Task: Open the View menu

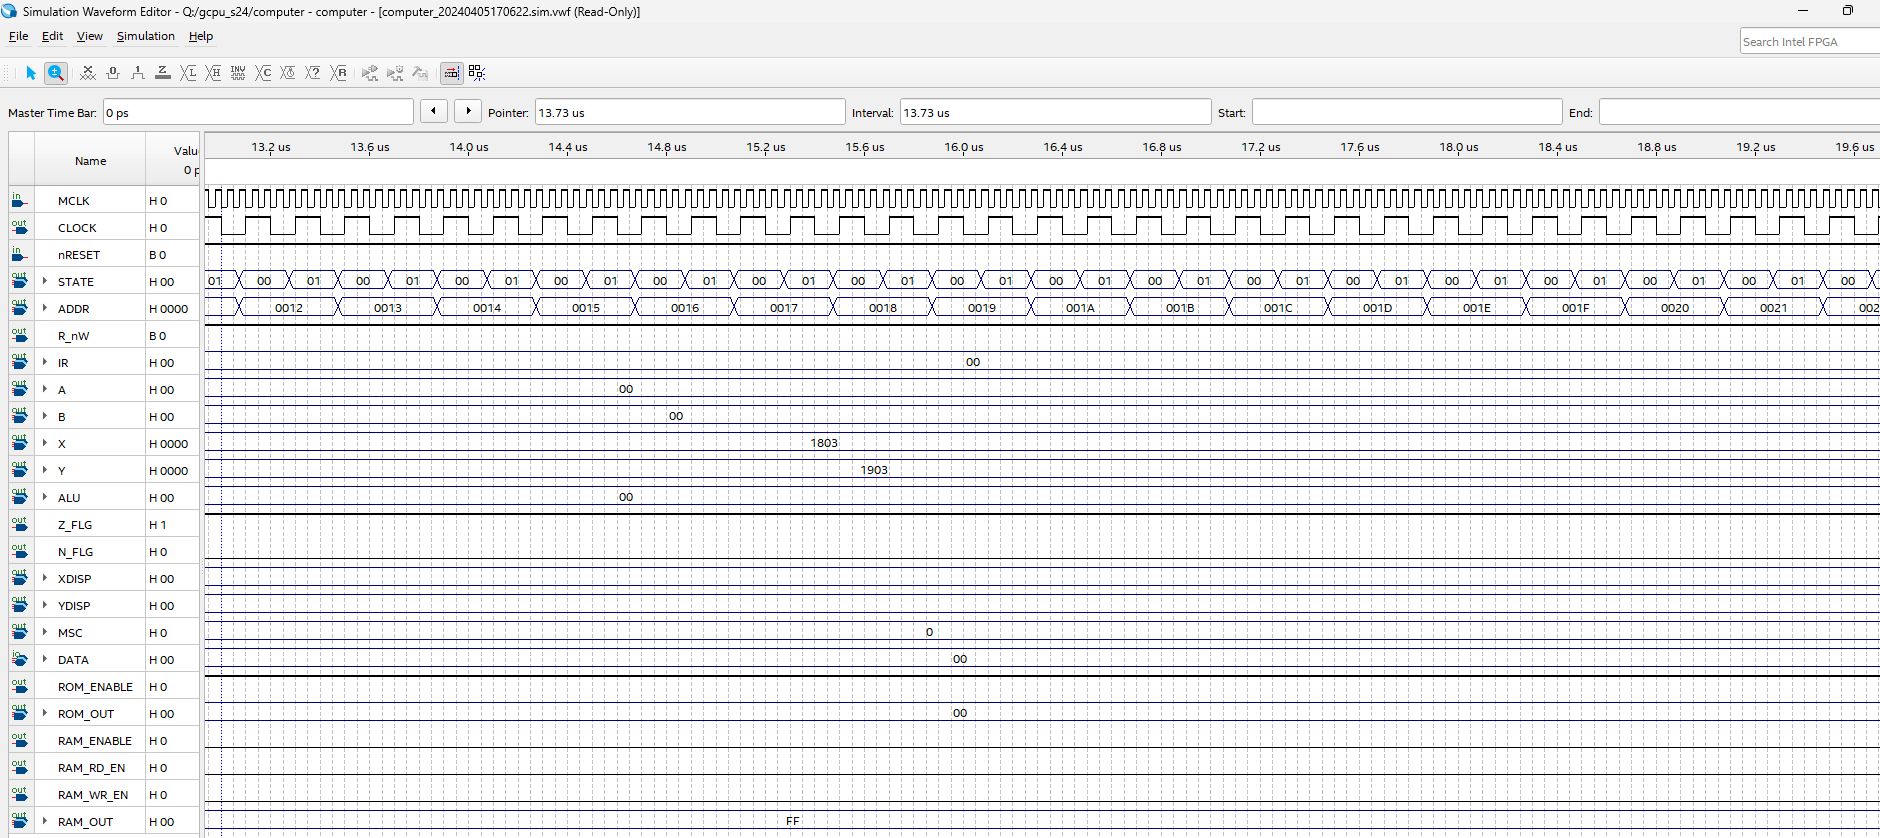Action: pyautogui.click(x=89, y=36)
